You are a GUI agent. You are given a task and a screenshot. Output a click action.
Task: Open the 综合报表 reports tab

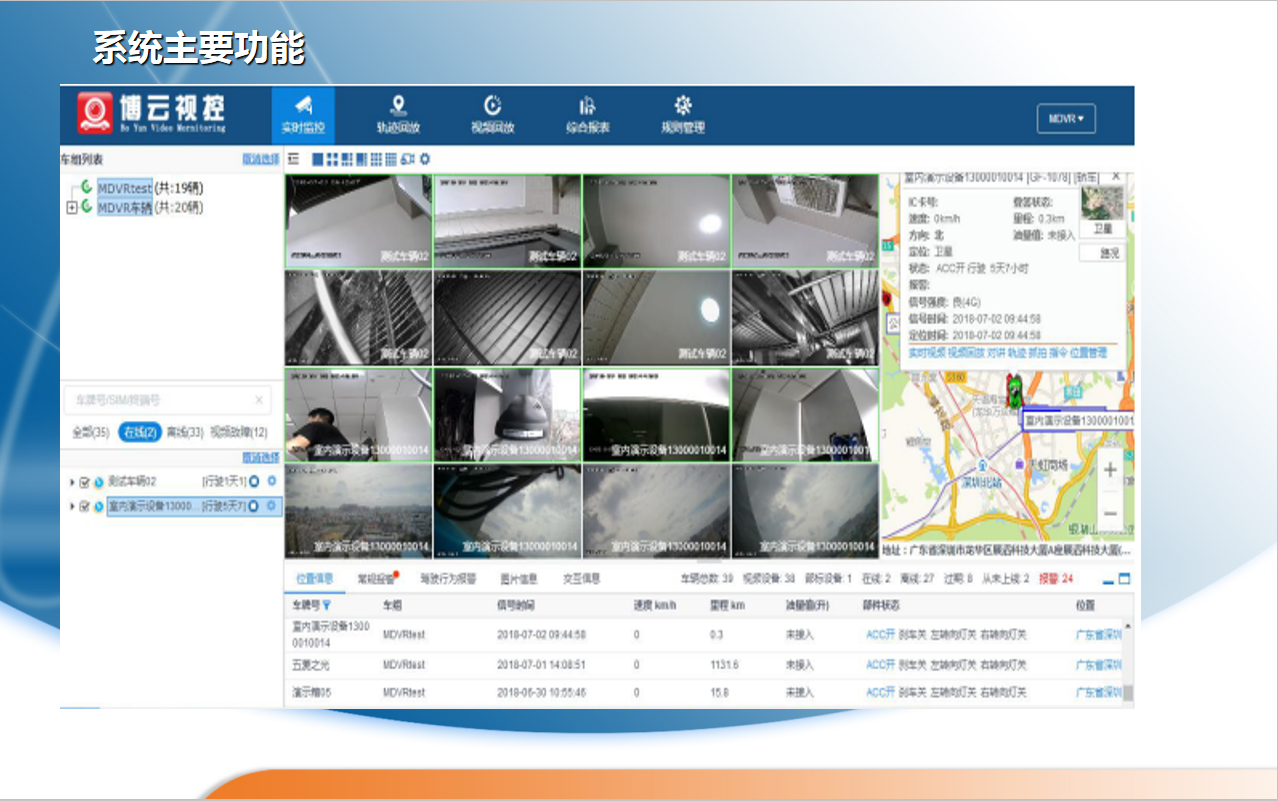pos(588,115)
